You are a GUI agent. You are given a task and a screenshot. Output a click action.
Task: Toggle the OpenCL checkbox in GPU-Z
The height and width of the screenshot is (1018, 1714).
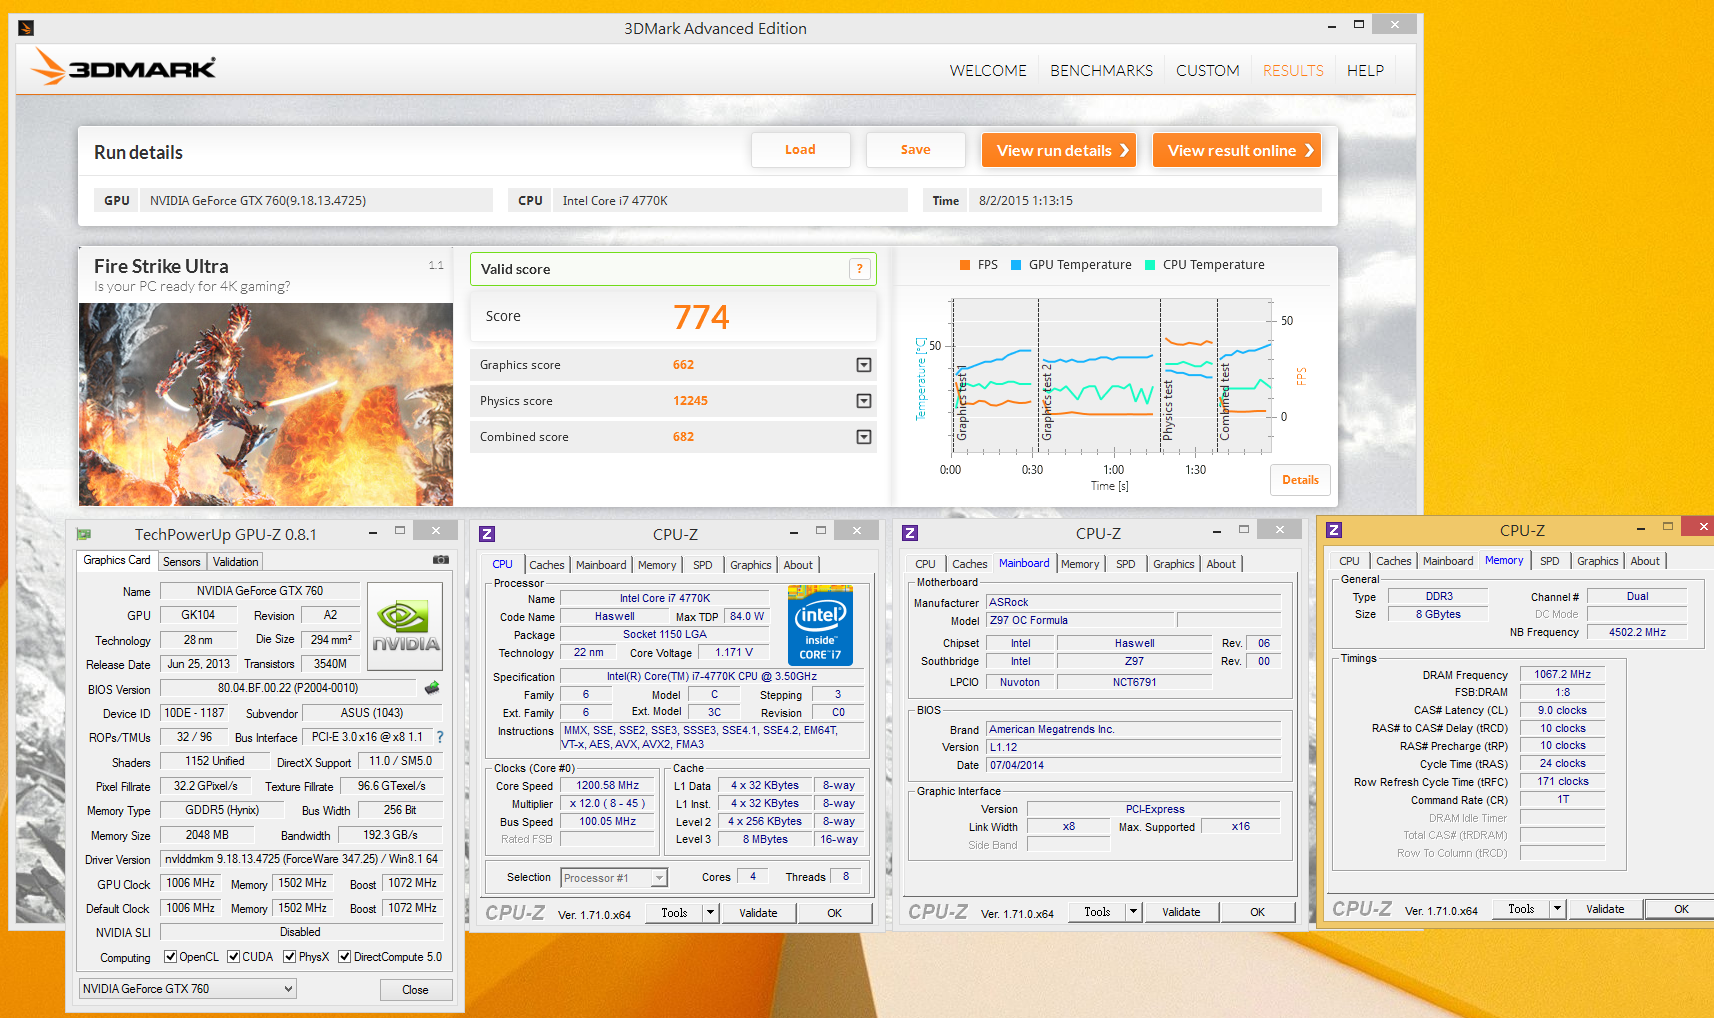[x=171, y=957]
